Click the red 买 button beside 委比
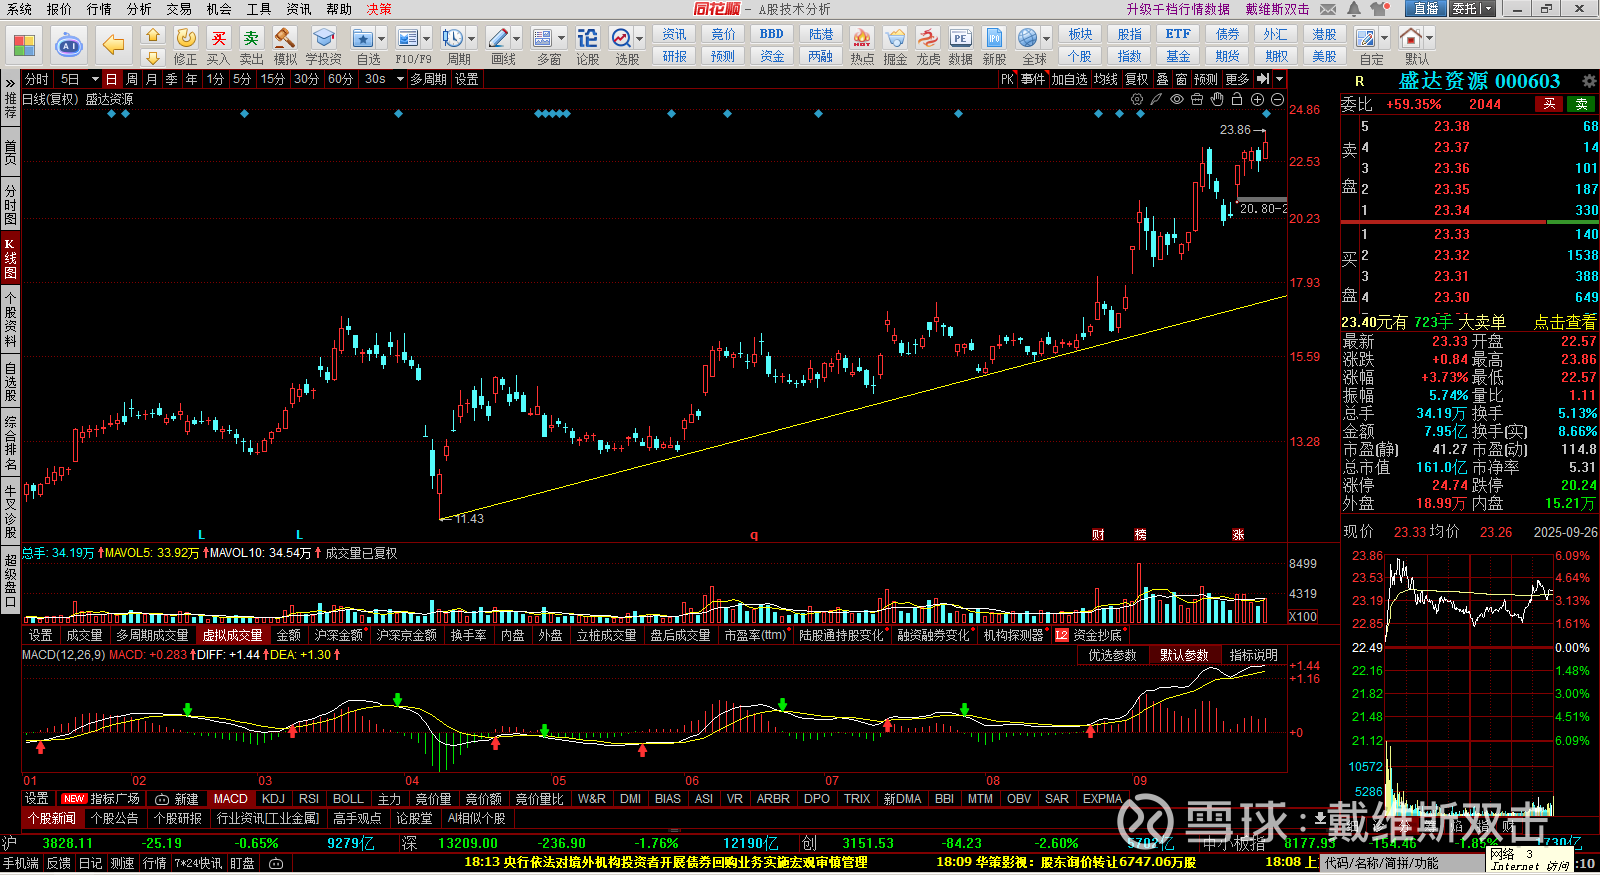The height and width of the screenshot is (875, 1600). [x=1549, y=104]
